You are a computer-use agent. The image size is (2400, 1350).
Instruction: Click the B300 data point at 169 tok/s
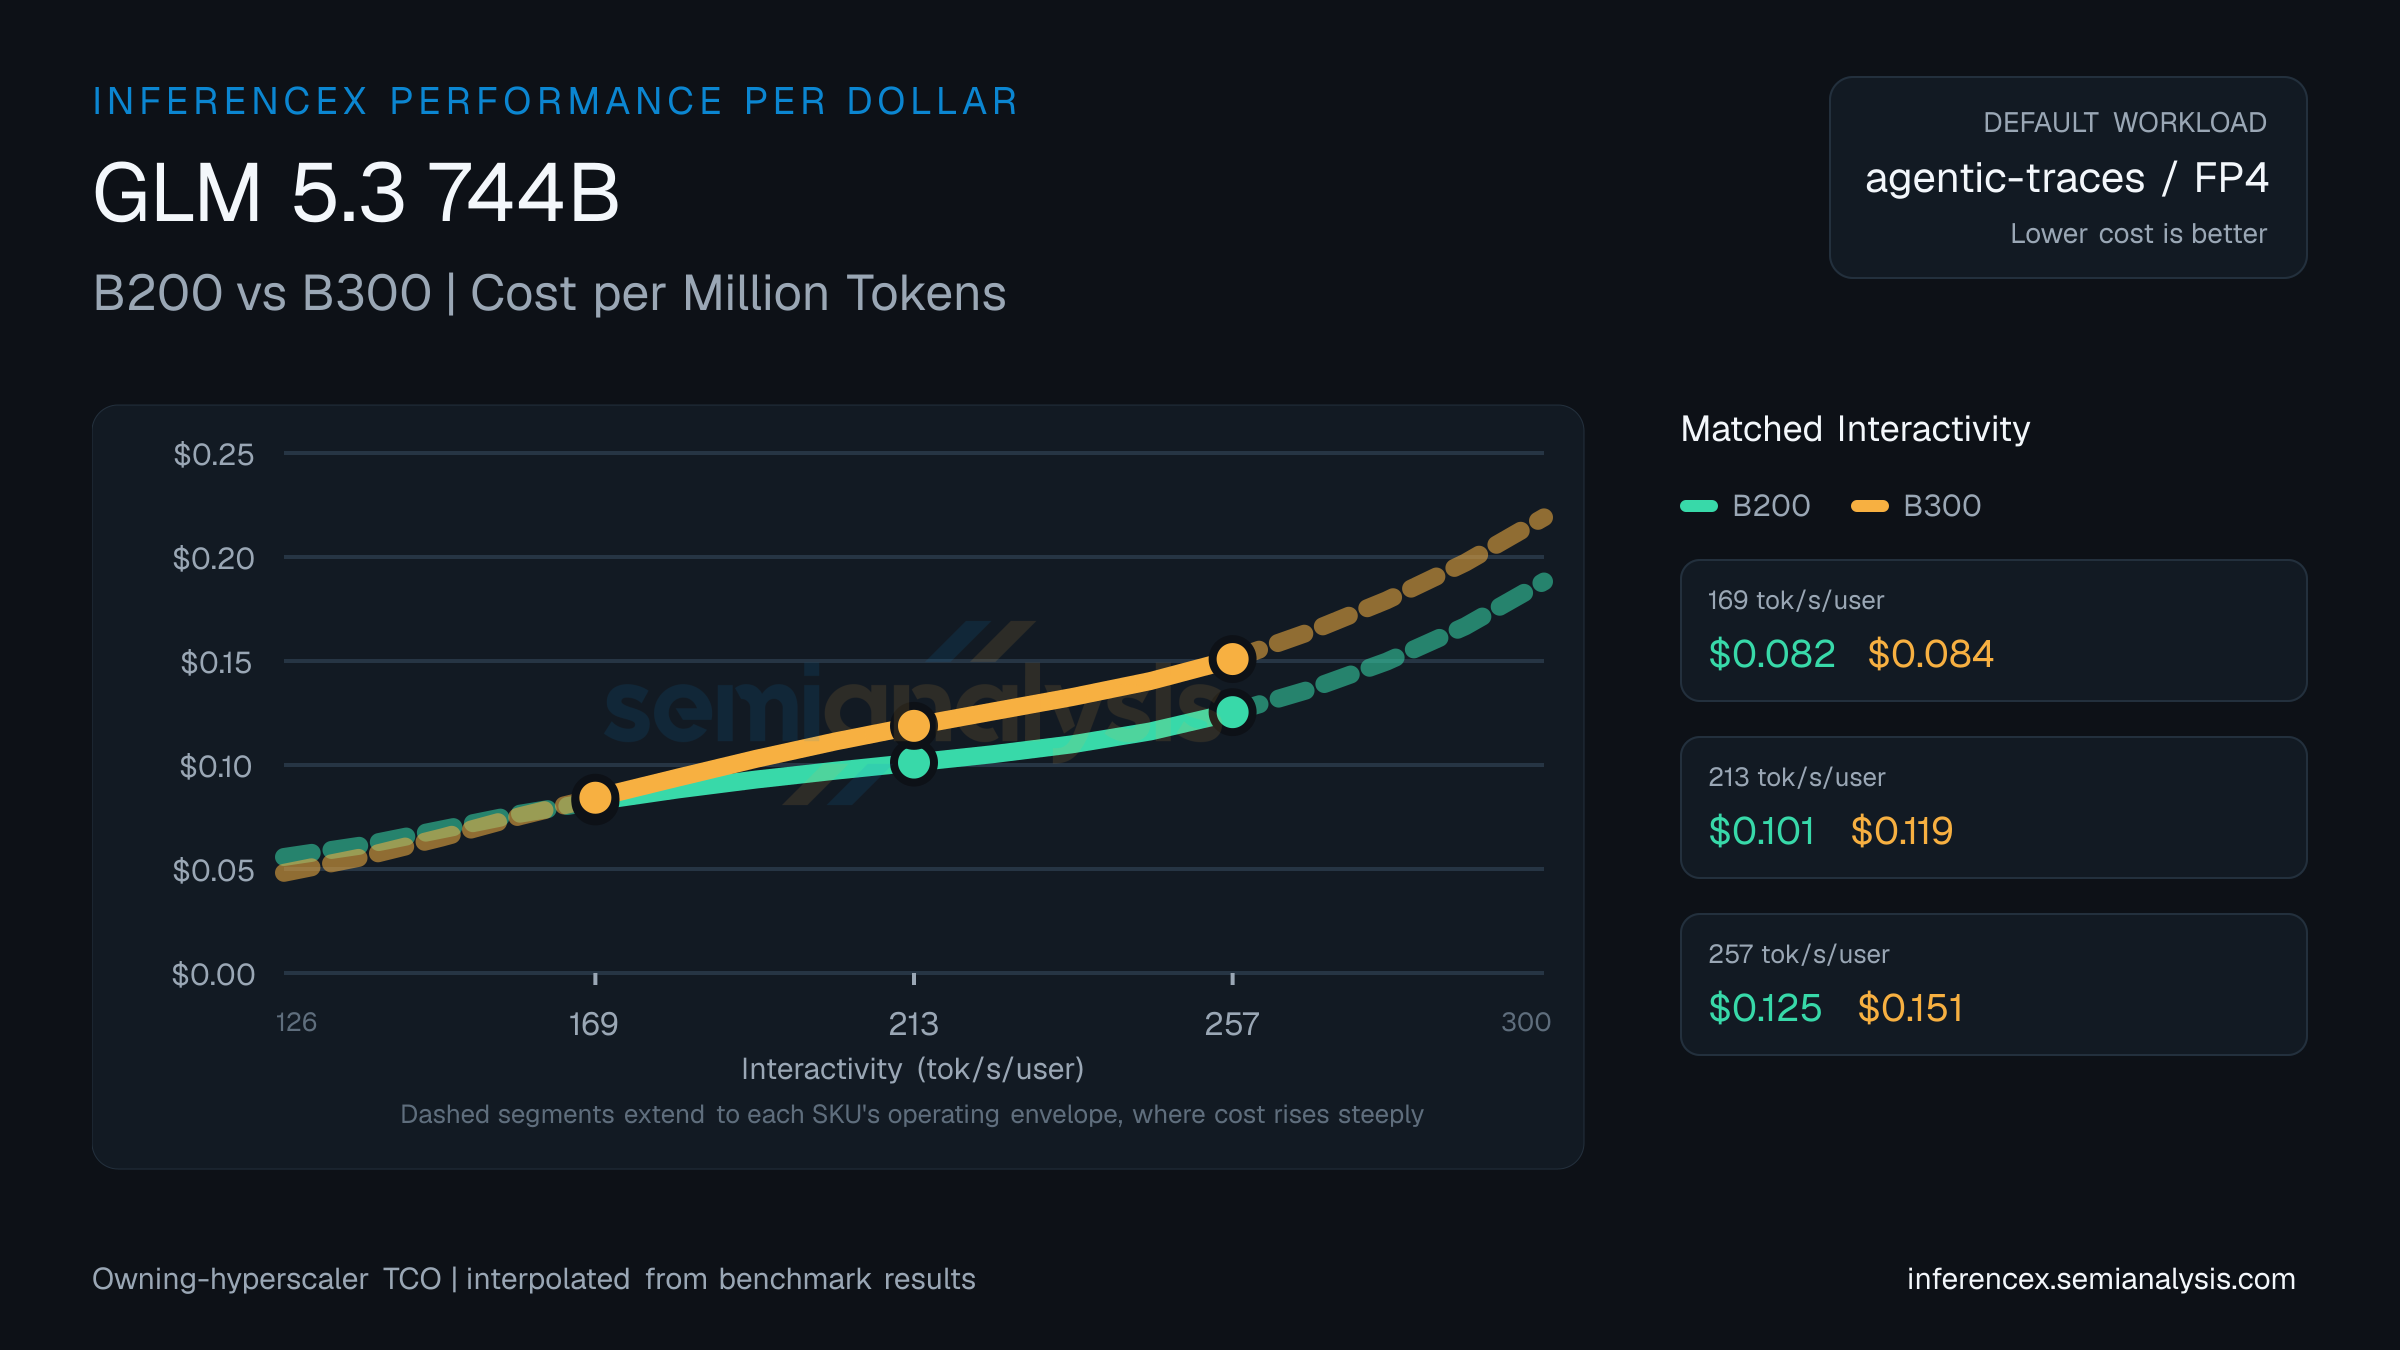tap(595, 797)
